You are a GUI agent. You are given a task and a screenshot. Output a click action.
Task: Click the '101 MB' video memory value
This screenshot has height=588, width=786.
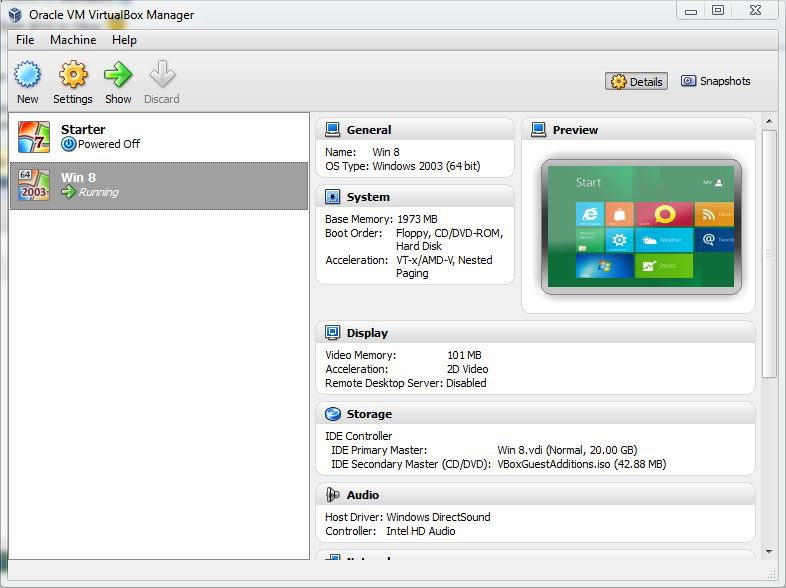[464, 355]
